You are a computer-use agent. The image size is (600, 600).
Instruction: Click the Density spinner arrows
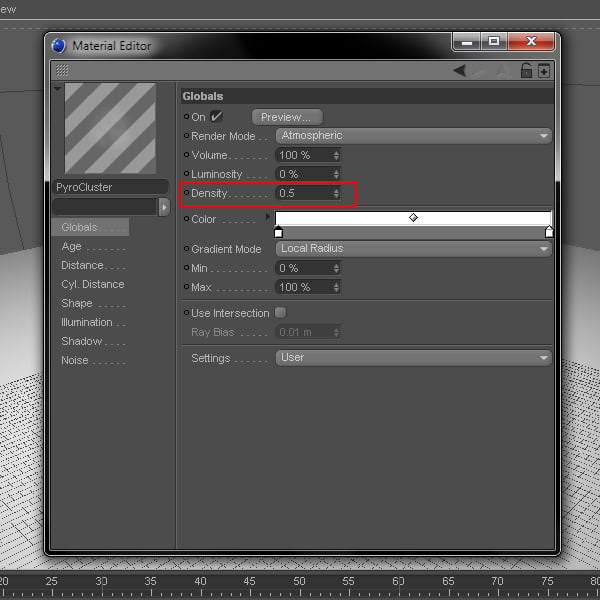point(336,193)
